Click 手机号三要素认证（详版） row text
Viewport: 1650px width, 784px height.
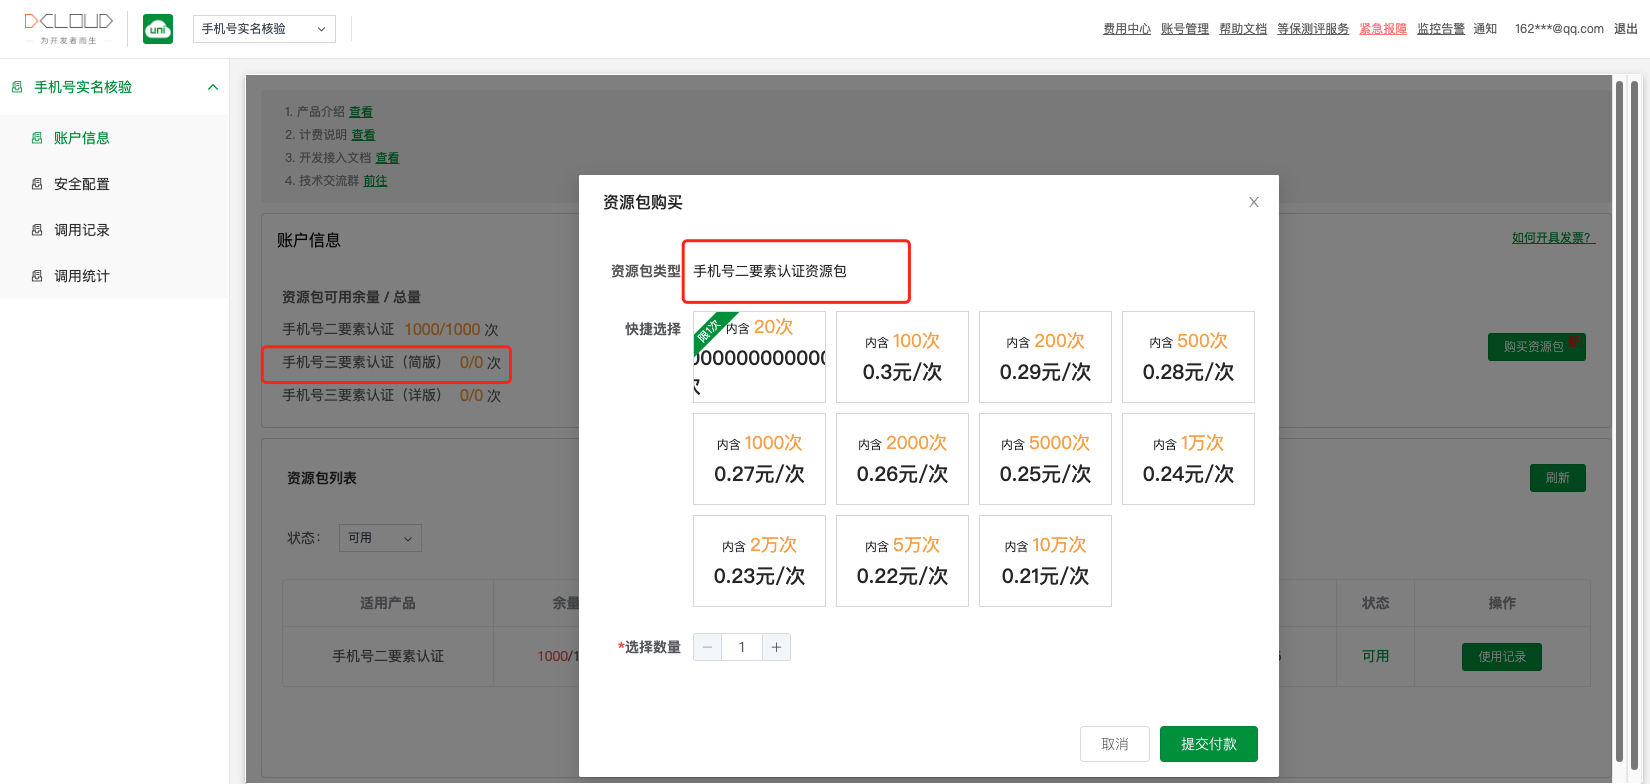coord(361,395)
